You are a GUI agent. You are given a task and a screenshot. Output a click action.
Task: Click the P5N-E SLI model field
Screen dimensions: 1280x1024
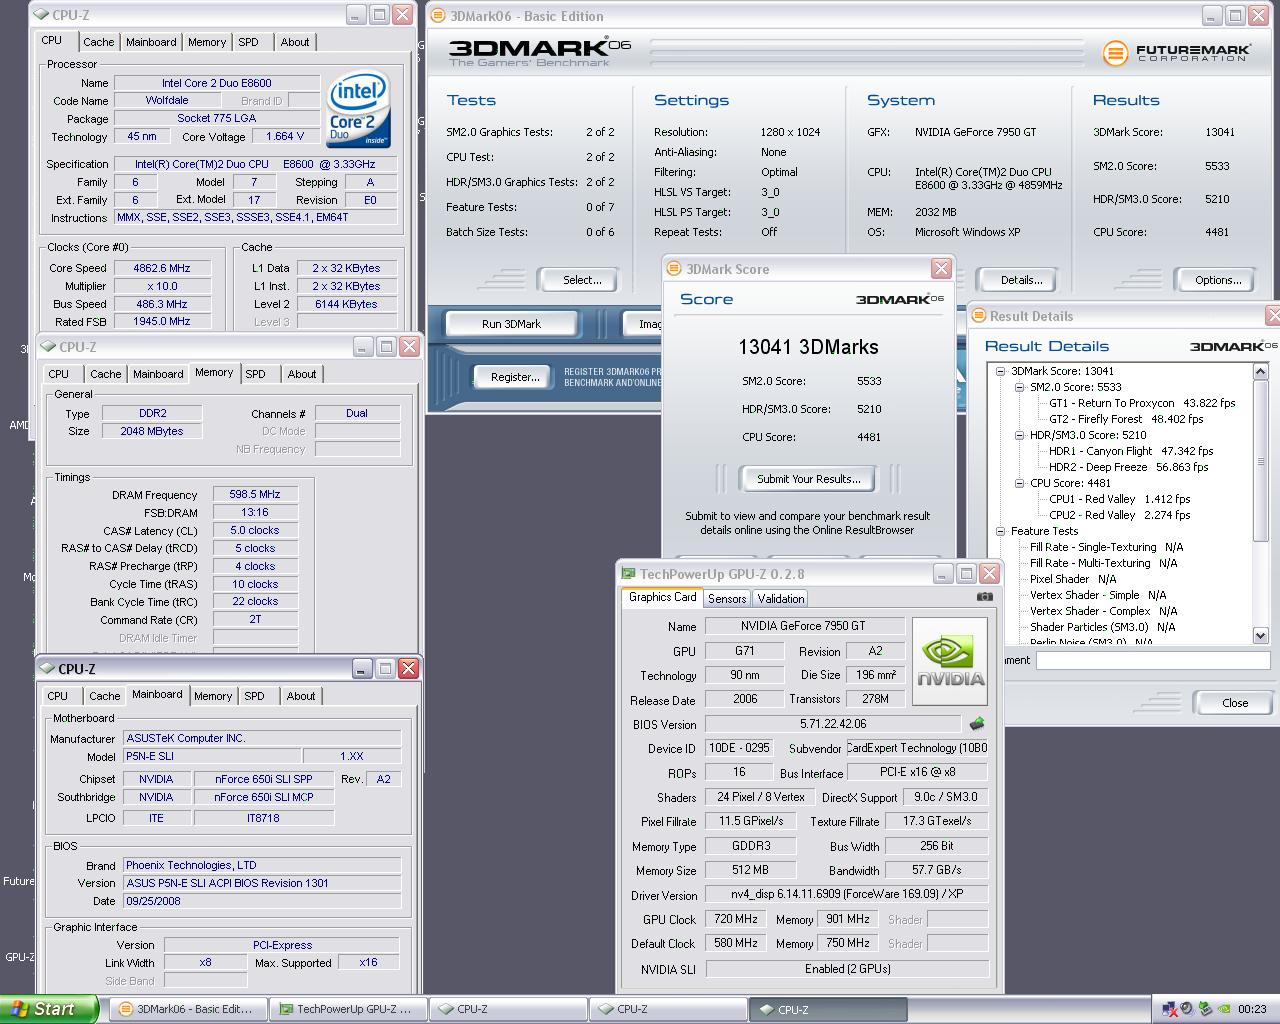tap(211, 756)
